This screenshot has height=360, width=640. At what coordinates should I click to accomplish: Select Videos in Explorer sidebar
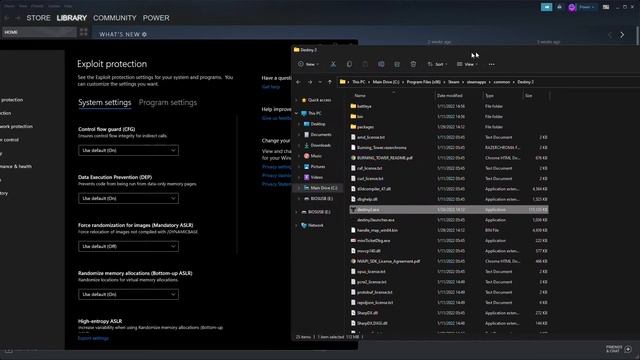pos(317,177)
